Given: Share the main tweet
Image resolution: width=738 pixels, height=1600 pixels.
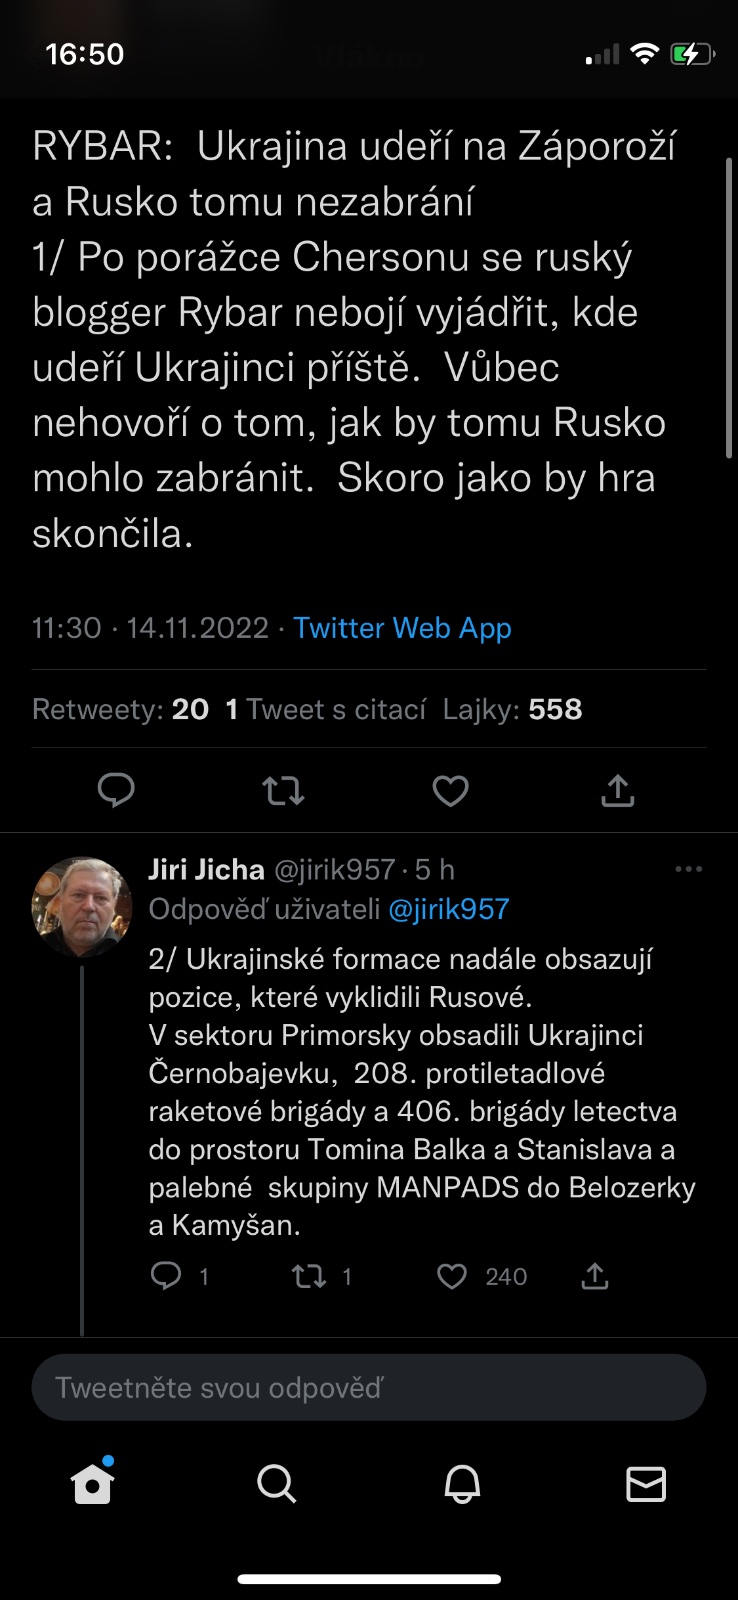Looking at the screenshot, I should pyautogui.click(x=618, y=791).
